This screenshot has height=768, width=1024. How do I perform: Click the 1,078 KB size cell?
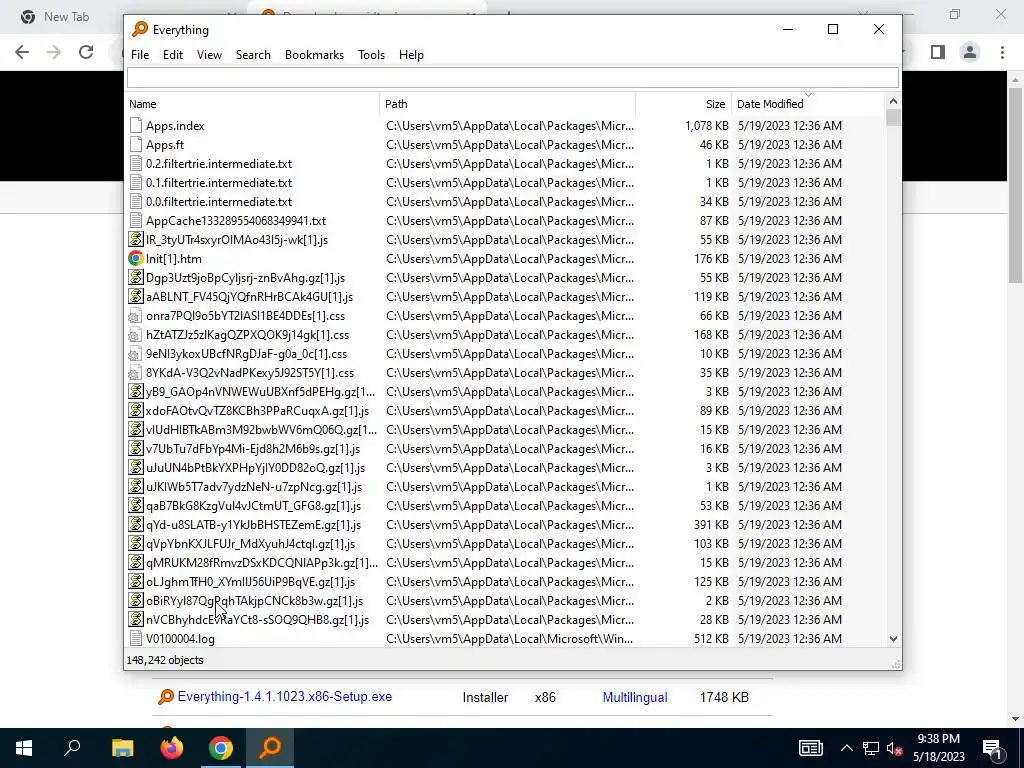coord(707,125)
